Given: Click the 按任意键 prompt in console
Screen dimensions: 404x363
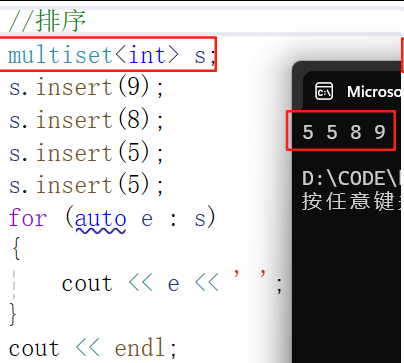Looking at the screenshot, I should tap(351, 201).
